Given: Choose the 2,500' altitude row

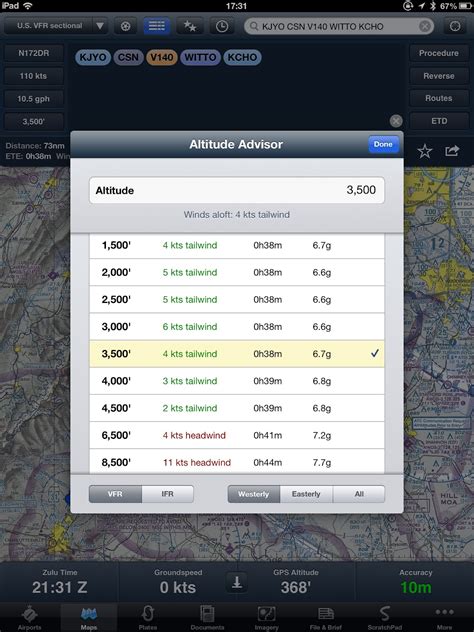Looking at the screenshot, I should click(x=237, y=299).
